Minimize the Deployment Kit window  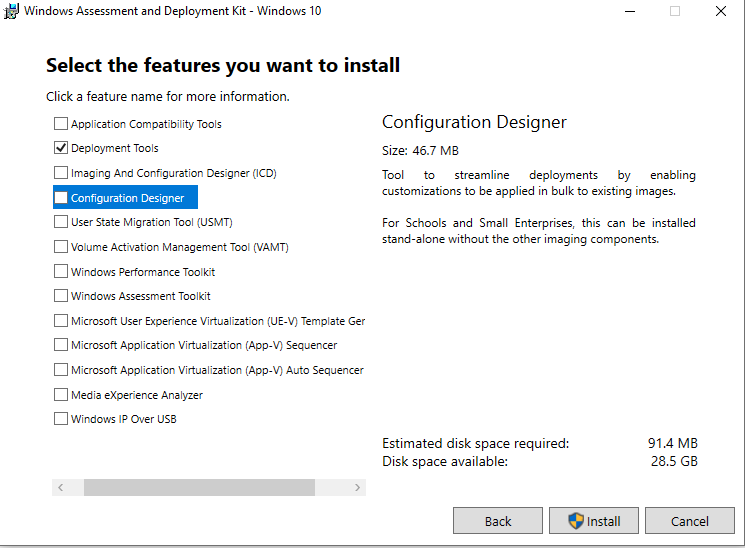630,11
